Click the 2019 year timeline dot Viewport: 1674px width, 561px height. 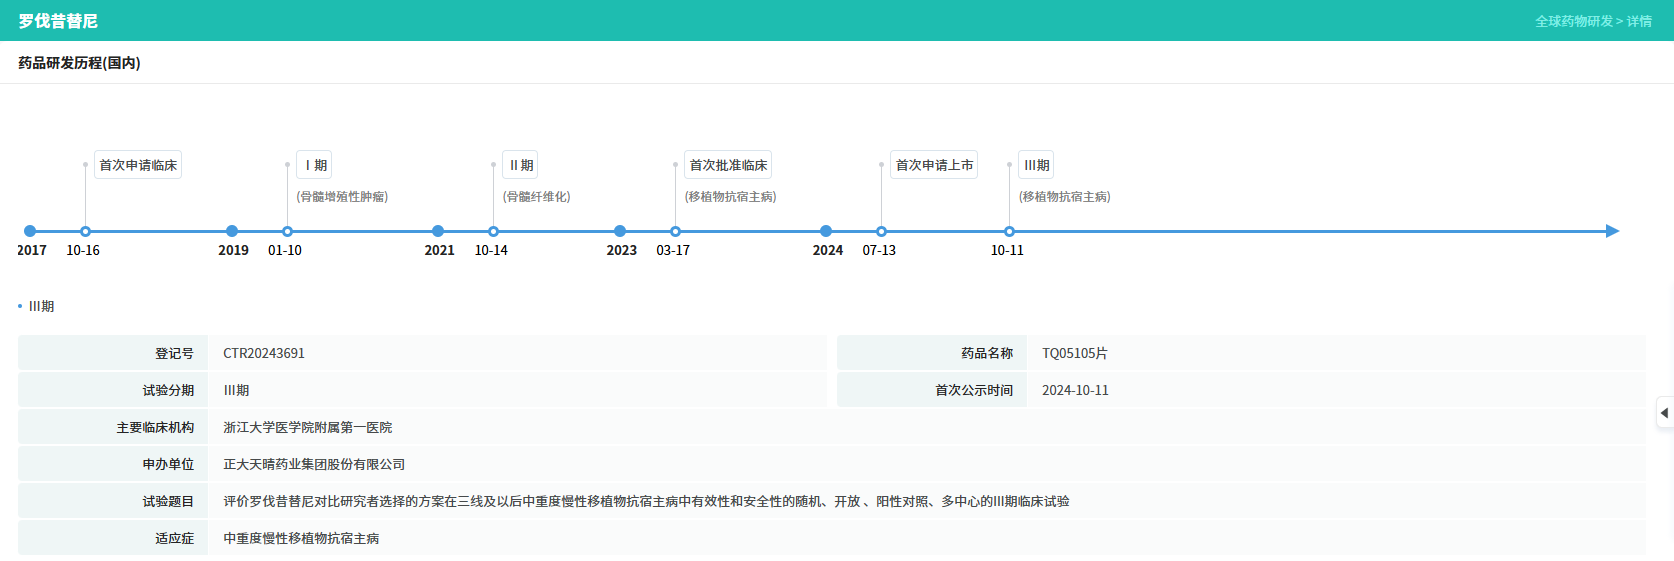click(x=232, y=231)
